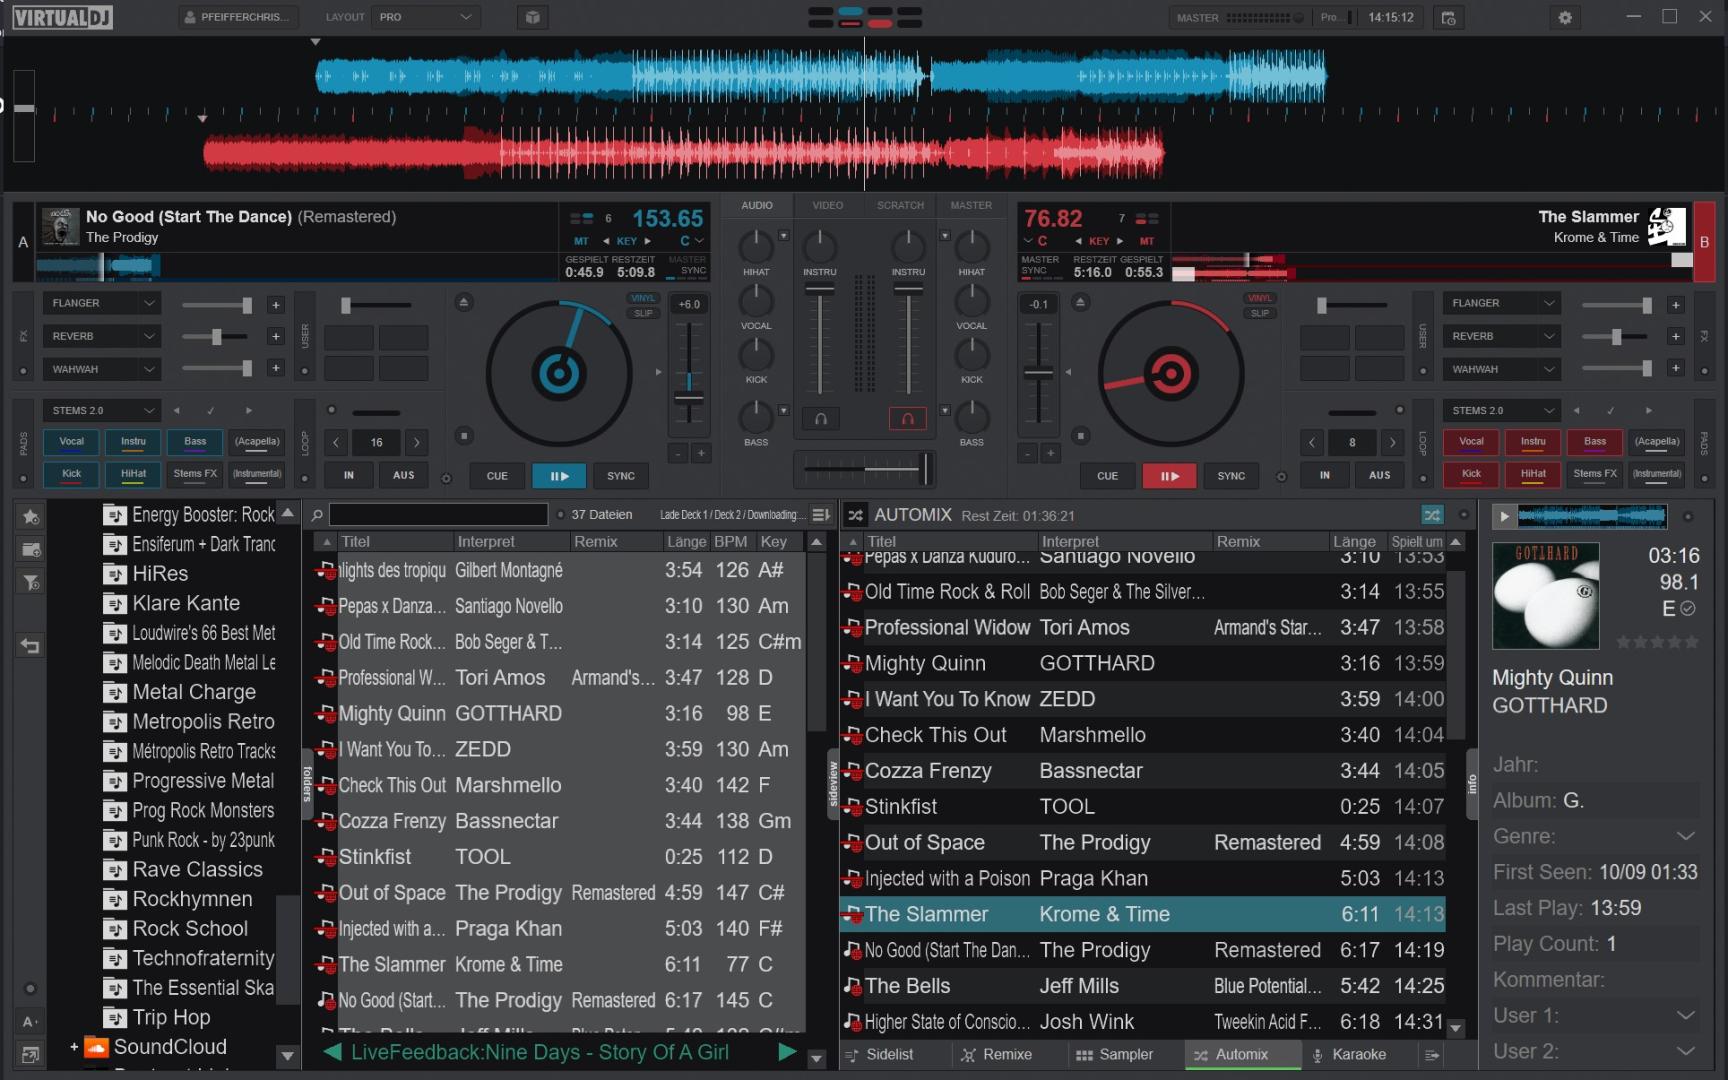Click deck B SYNC button

click(1231, 476)
